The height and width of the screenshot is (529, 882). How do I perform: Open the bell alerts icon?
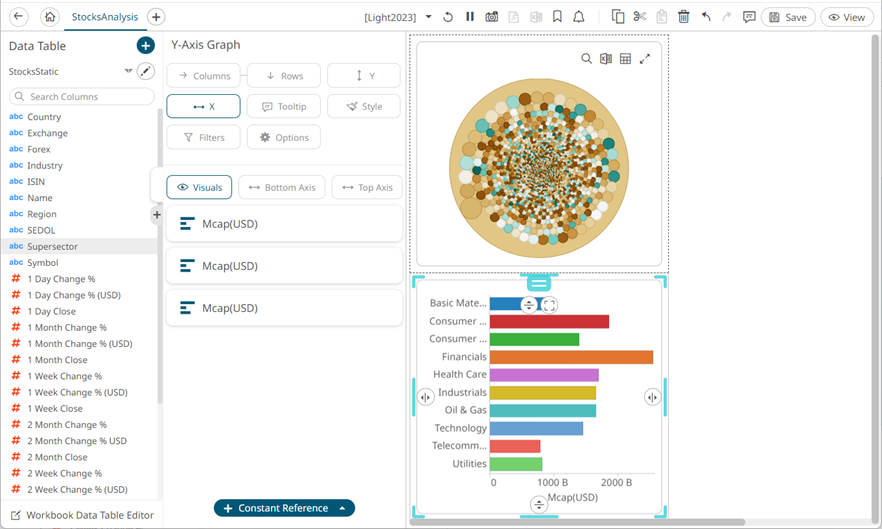[579, 17]
